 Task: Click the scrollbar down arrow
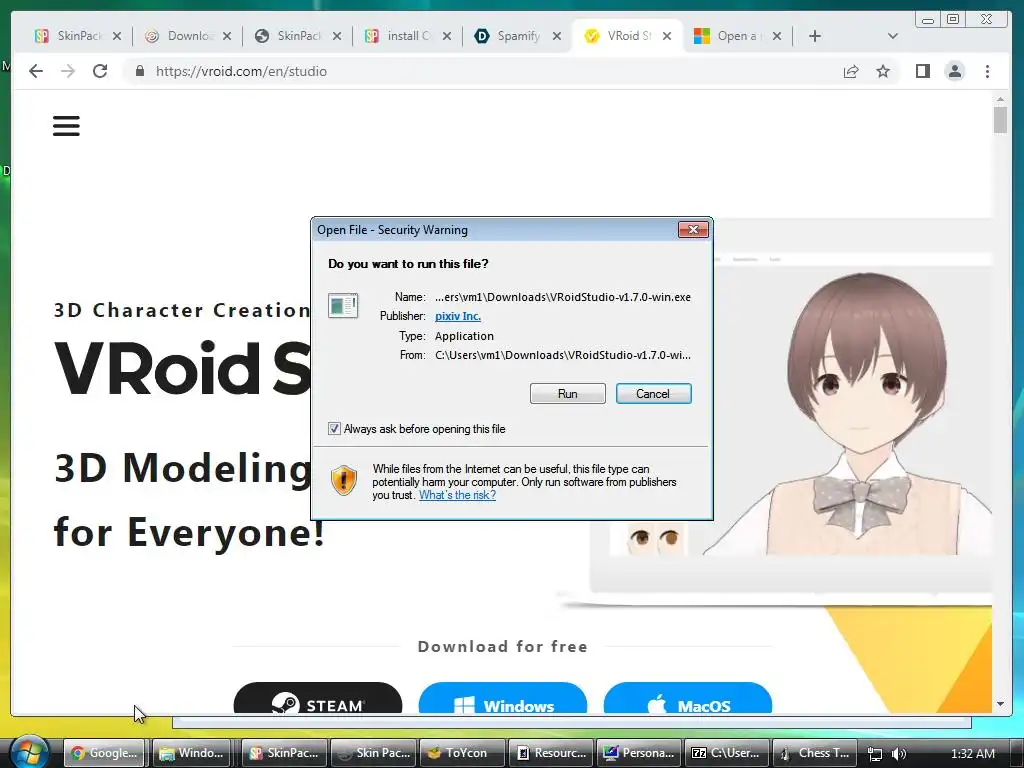[x=1000, y=704]
